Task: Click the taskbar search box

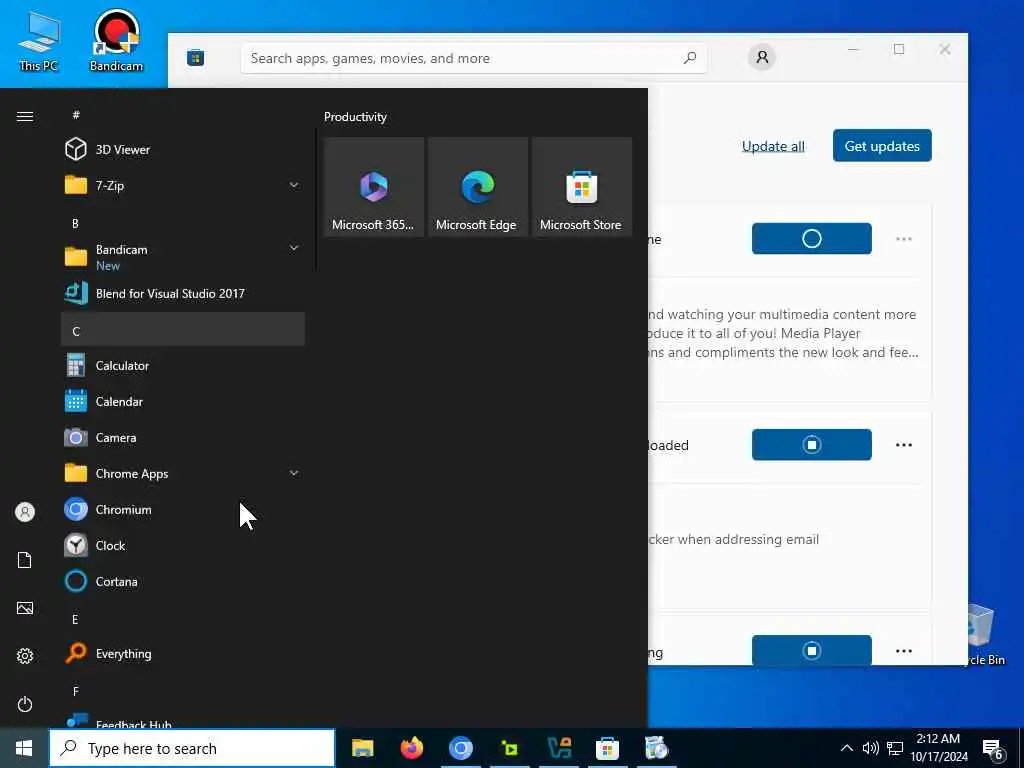Action: point(192,748)
